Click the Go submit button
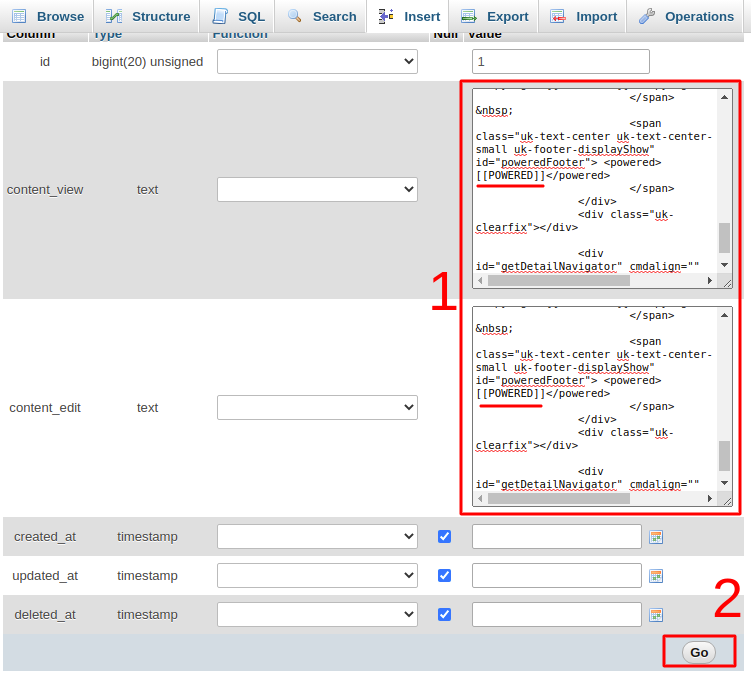This screenshot has height=675, width=751. tap(699, 652)
